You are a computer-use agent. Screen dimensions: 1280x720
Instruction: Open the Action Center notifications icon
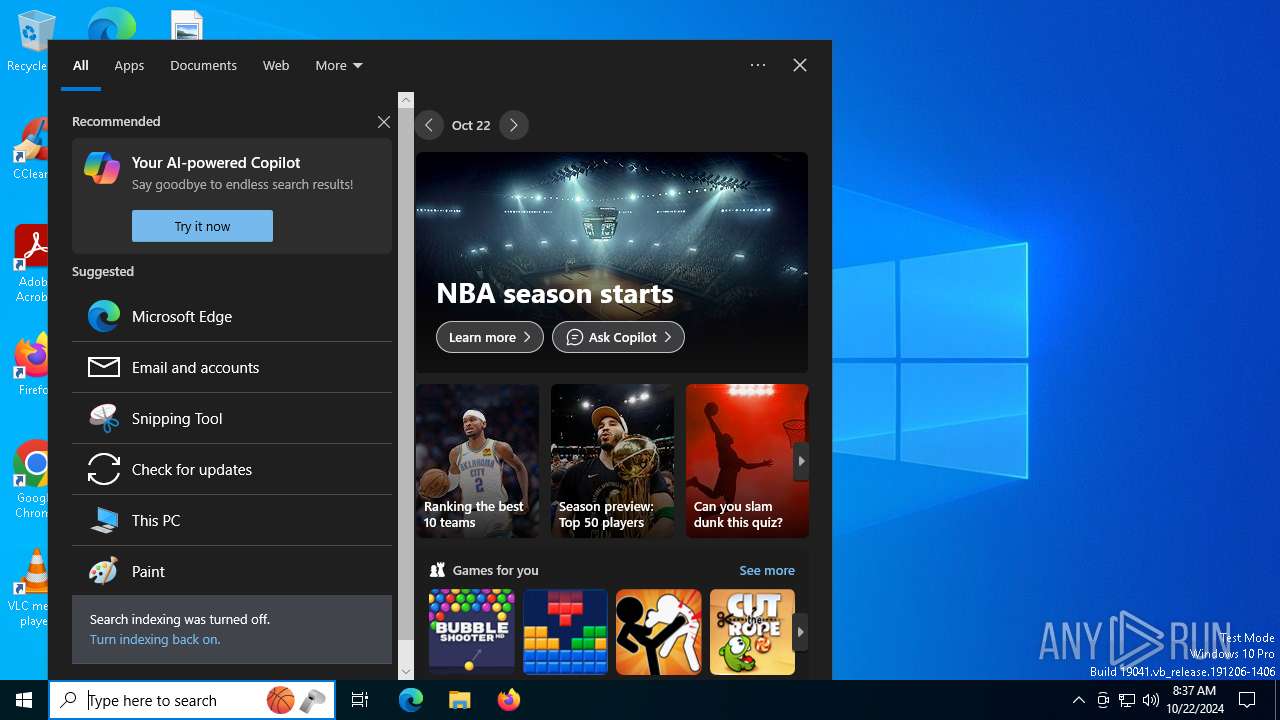(1247, 700)
